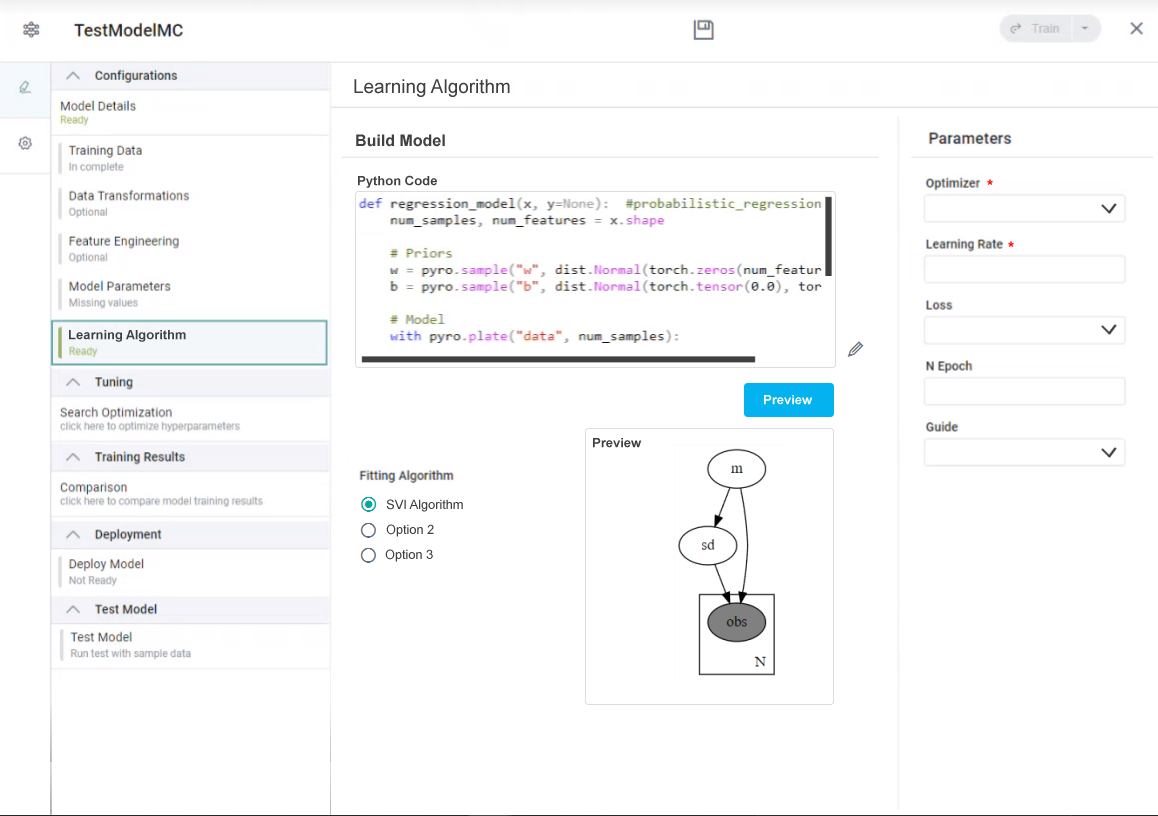This screenshot has width=1158, height=816.
Task: Open the Optimizer dropdown
Action: pyautogui.click(x=1024, y=208)
